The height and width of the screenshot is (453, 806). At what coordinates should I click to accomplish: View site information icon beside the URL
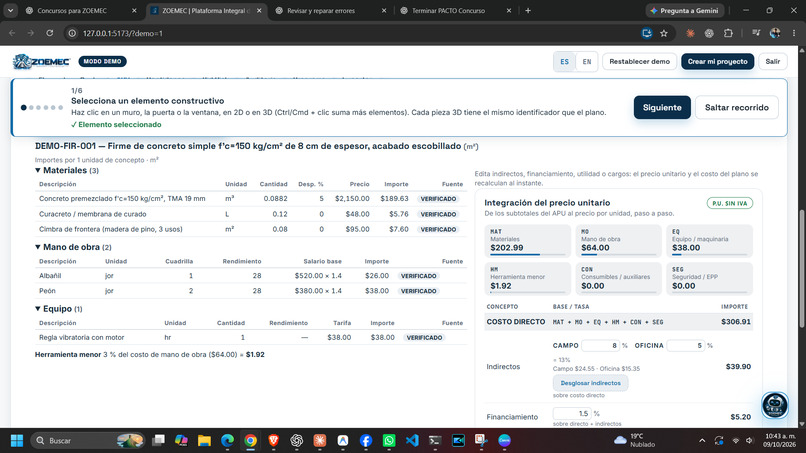click(72, 33)
